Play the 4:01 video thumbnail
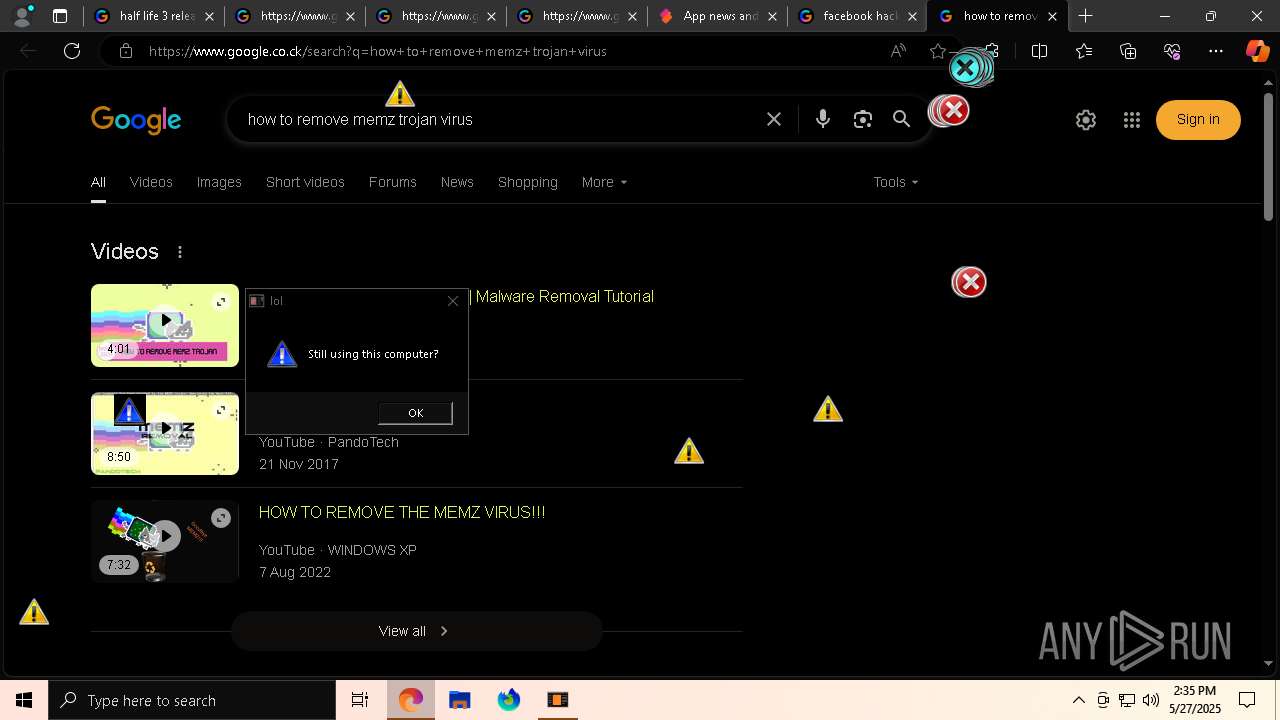Image resolution: width=1280 pixels, height=720 pixels. [165, 325]
